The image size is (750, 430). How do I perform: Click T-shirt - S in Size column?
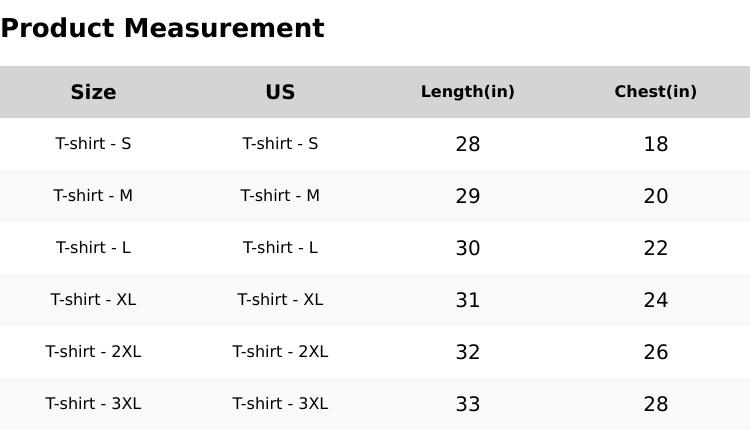coord(93,144)
